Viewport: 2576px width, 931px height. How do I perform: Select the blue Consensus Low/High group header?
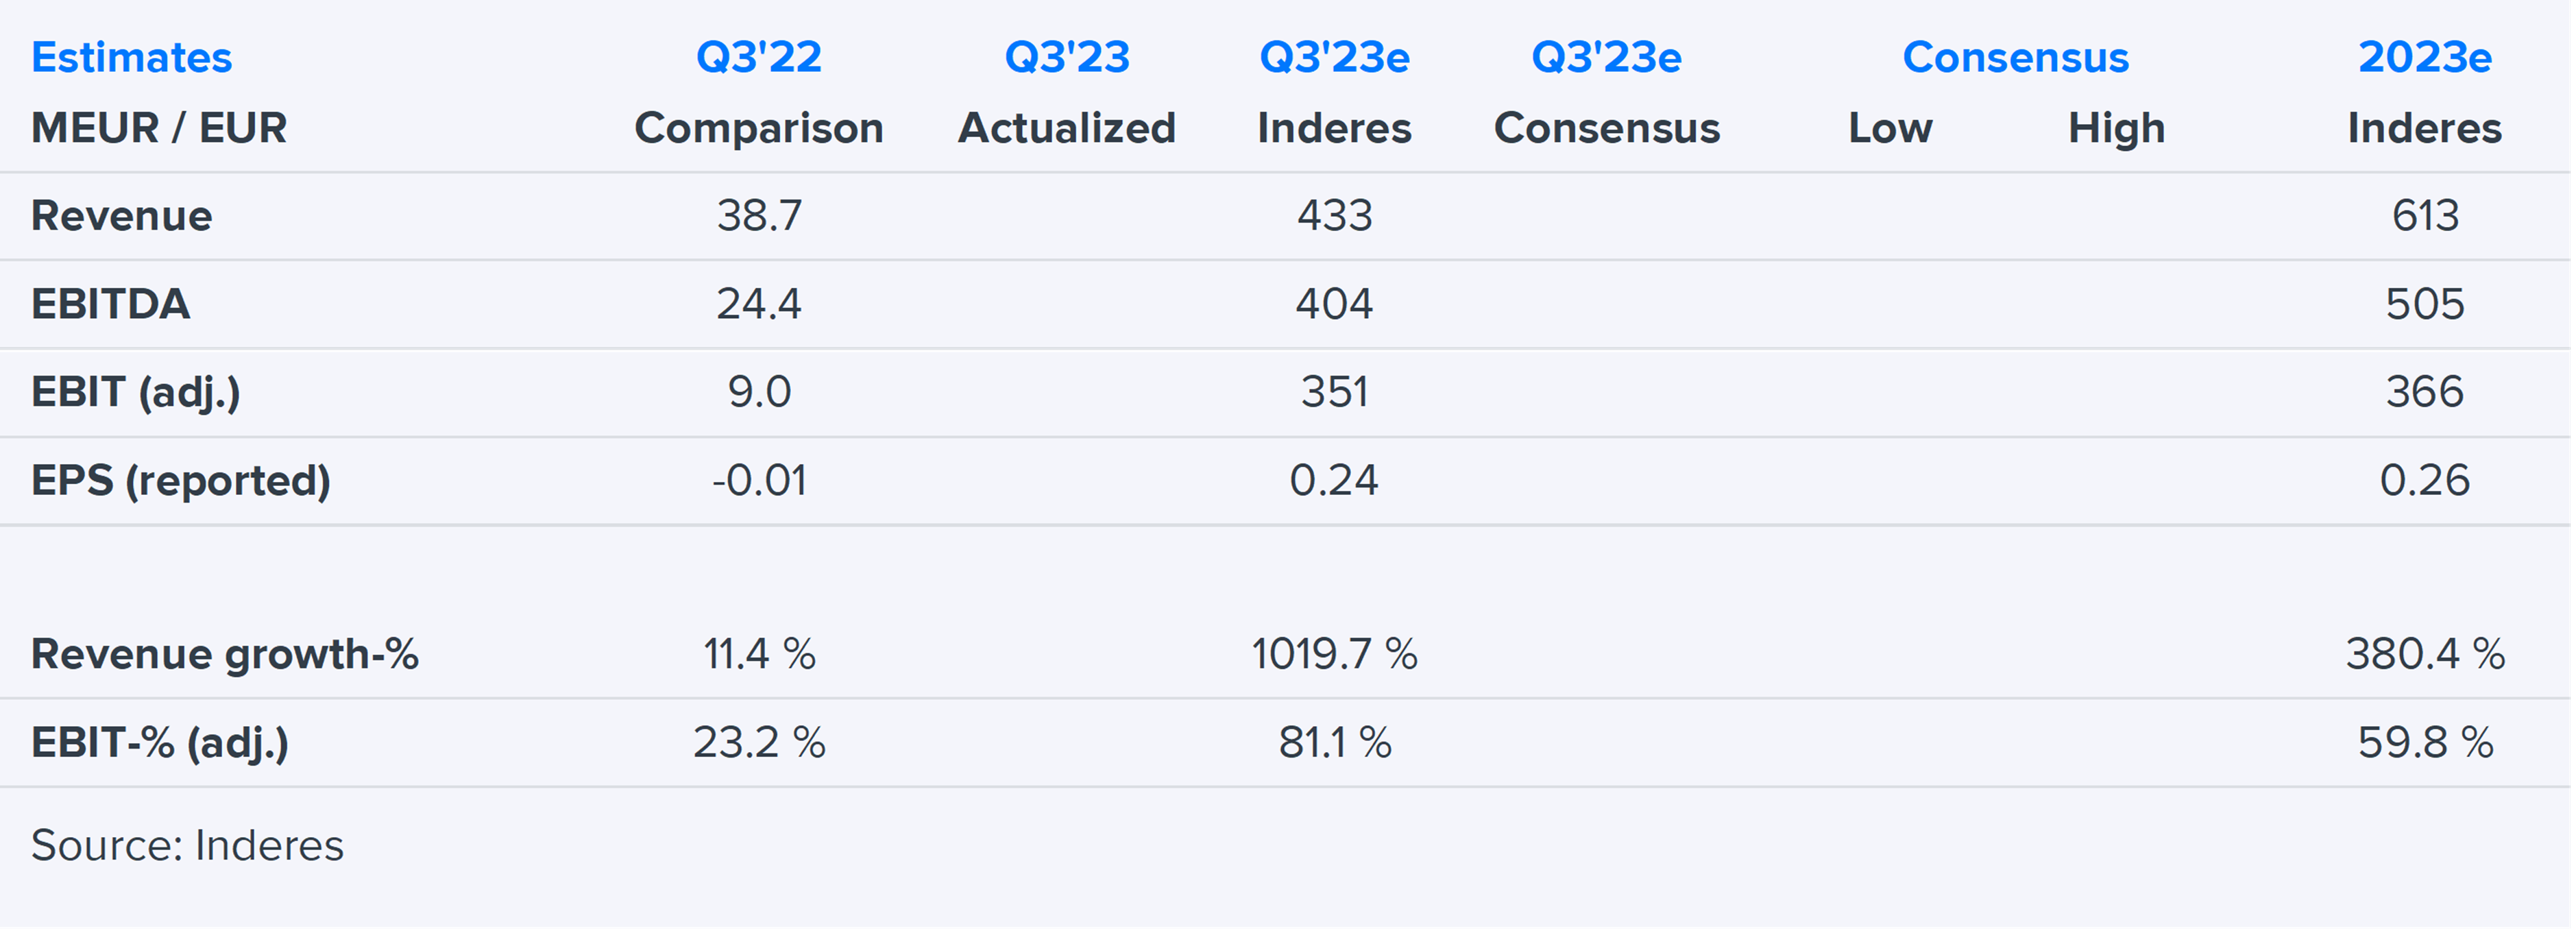(x=2015, y=57)
